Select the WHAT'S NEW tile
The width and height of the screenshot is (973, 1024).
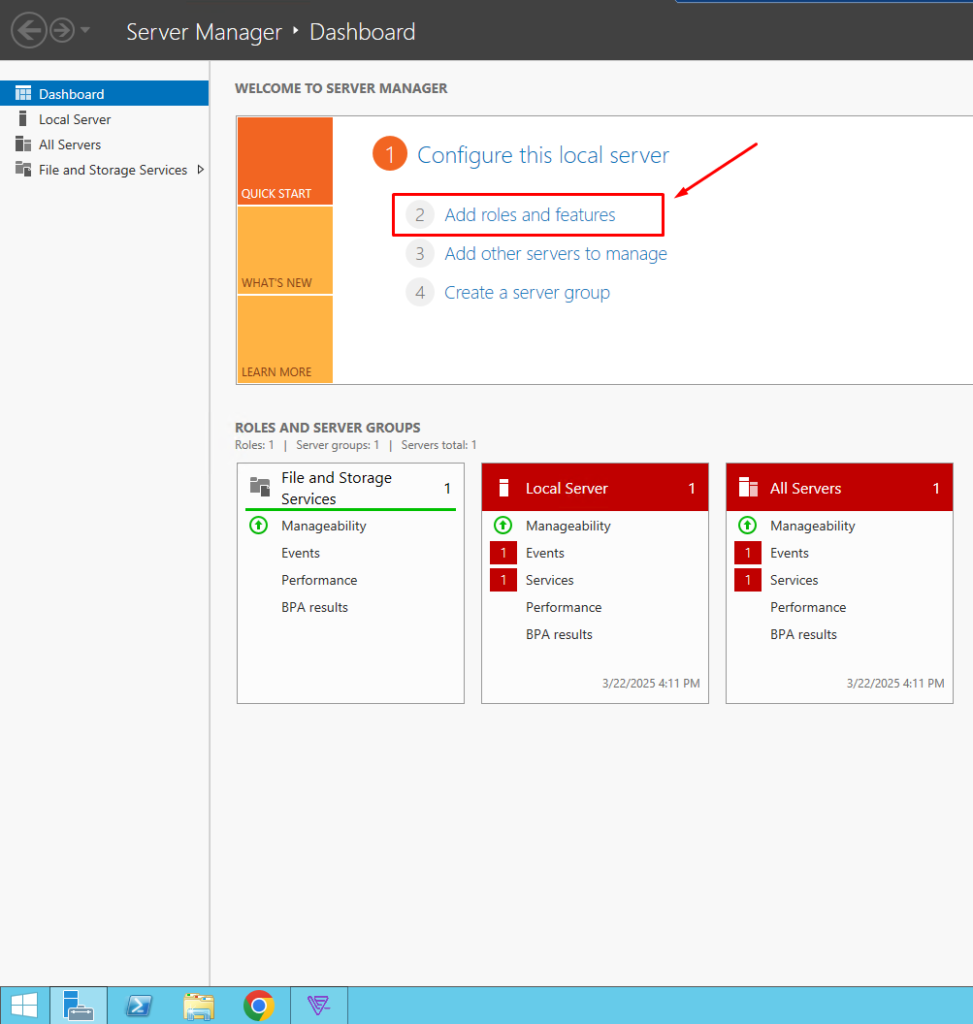click(x=285, y=250)
